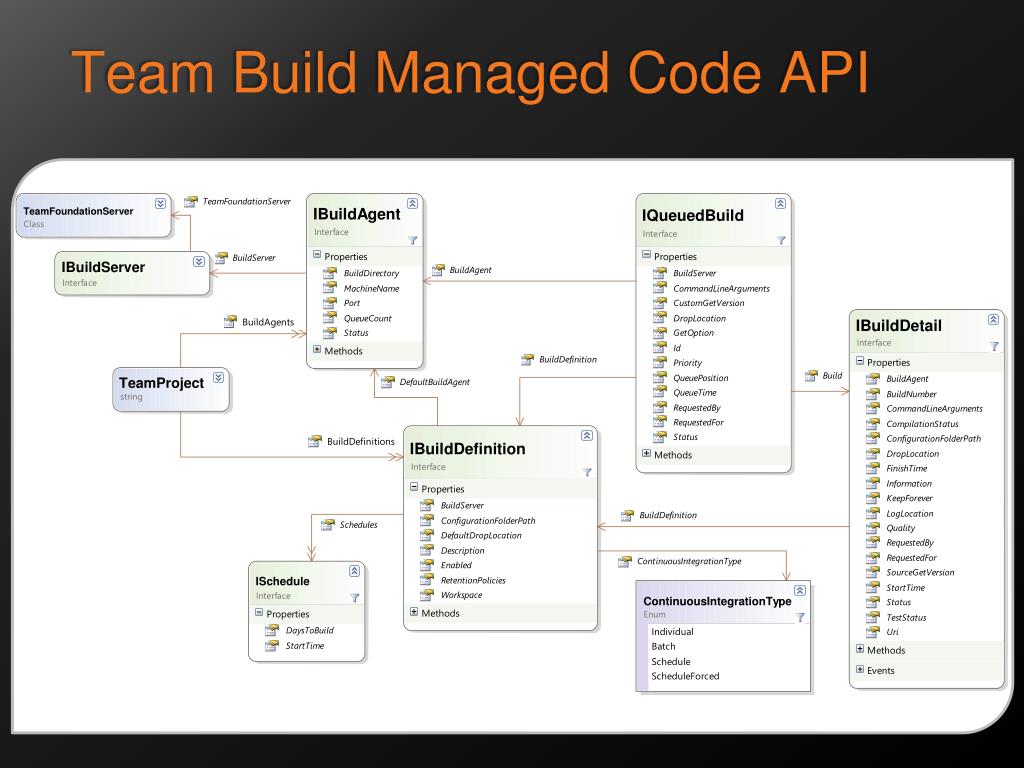Click the TestStatus property icon
The image size is (1024, 768).
872,616
